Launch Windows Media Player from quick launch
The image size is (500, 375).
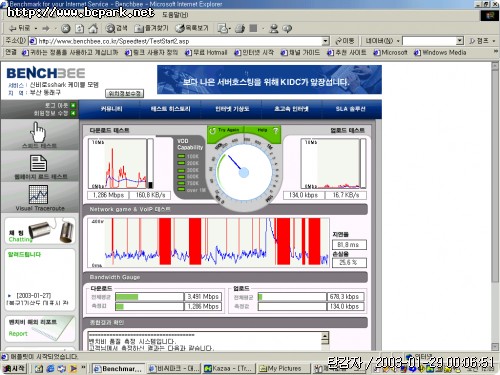coord(73,369)
